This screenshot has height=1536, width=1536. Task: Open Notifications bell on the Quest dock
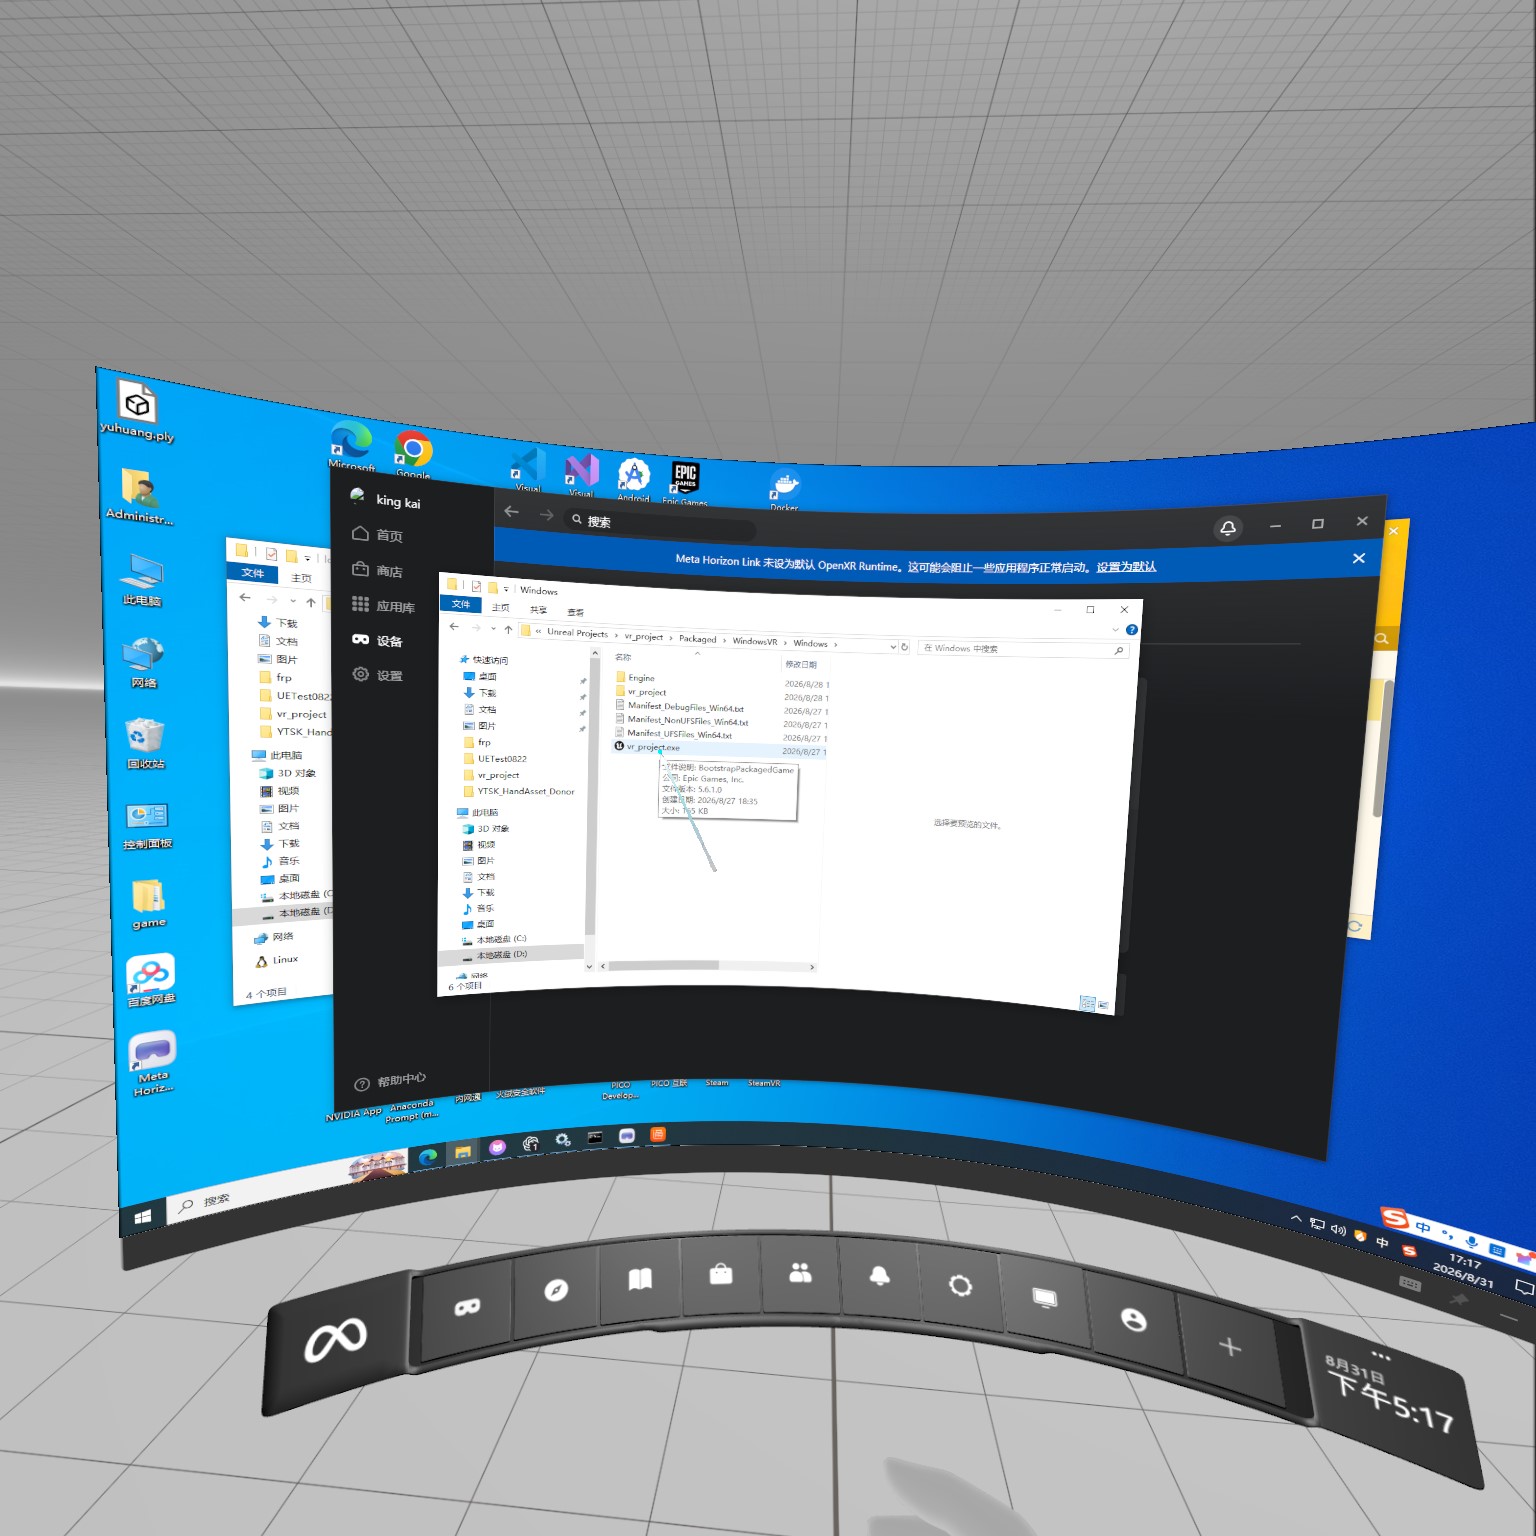(880, 1276)
